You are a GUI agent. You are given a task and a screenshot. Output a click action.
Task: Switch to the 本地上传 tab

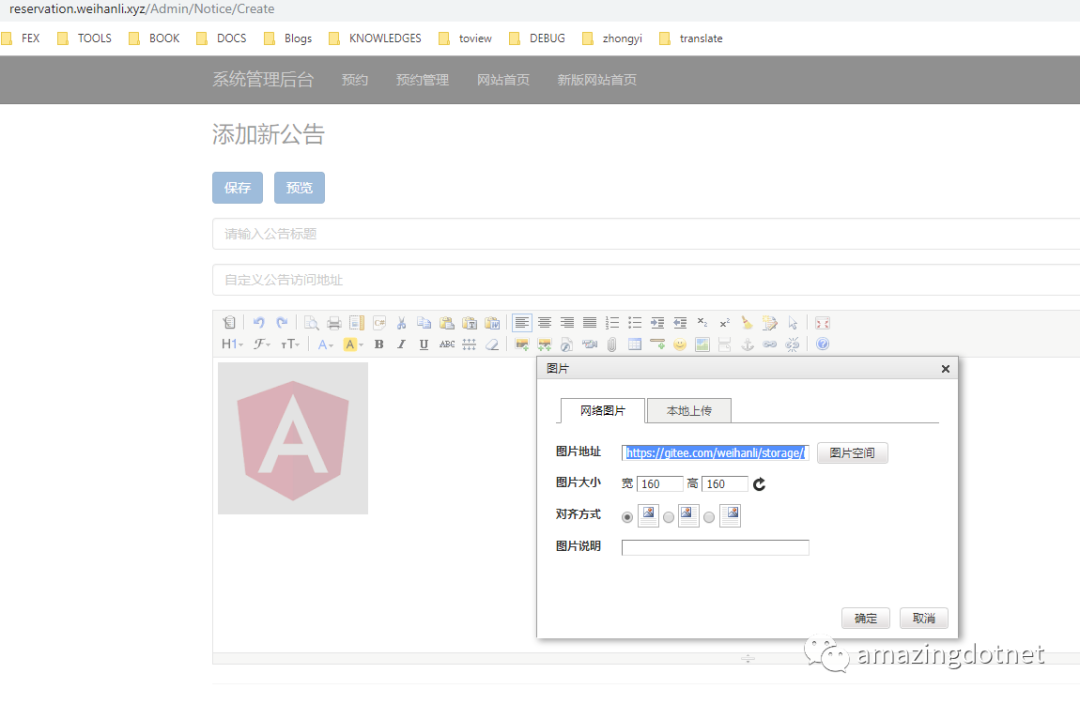tap(689, 411)
